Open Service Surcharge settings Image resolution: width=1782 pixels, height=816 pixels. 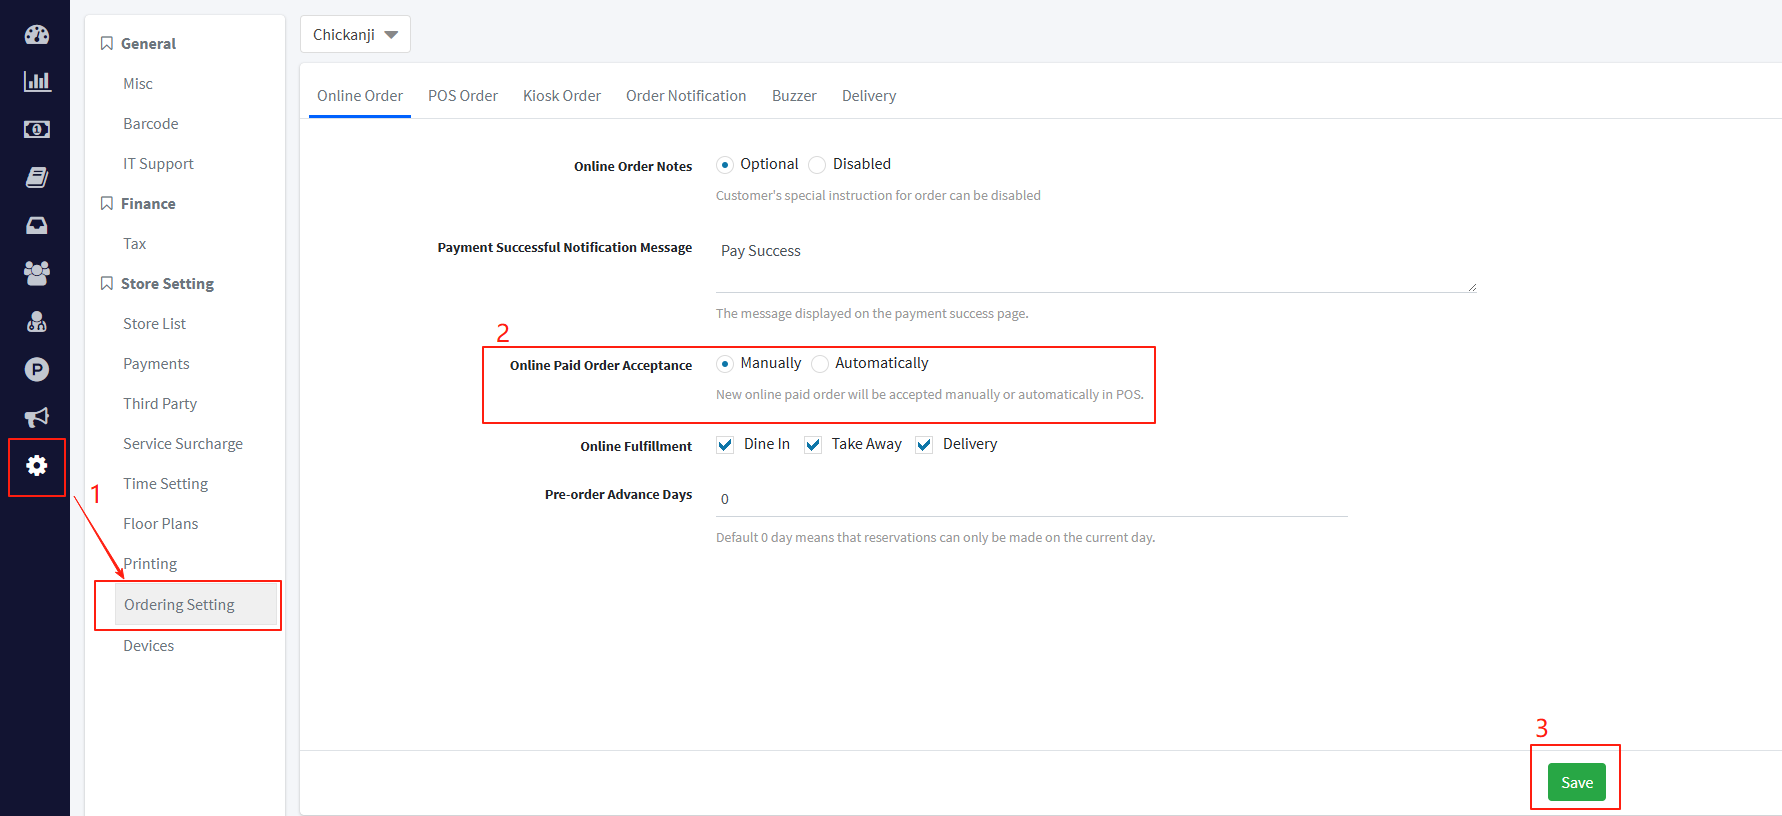coord(183,443)
